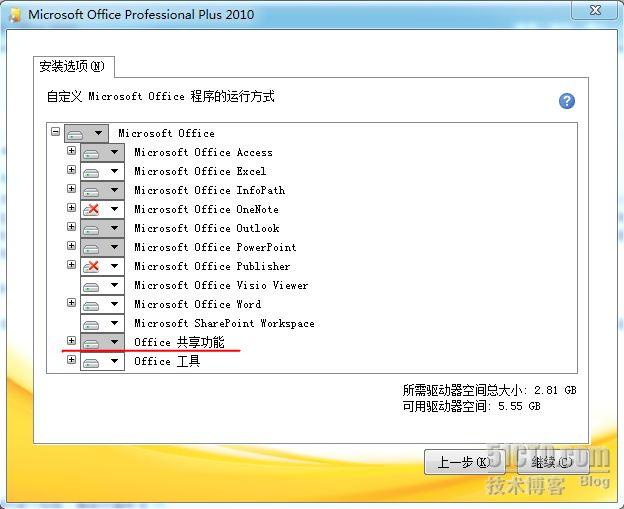This screenshot has height=509, width=624.
Task: Close the Office 2010 setup window
Action: (x=595, y=10)
